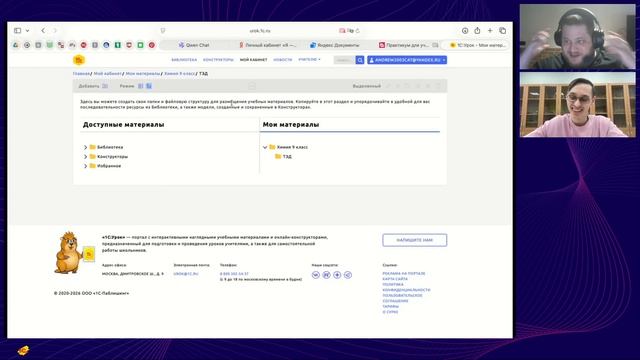This screenshot has height=360, width=640.
Task: Switch to the Яндекс Документы tab
Action: pos(335,45)
